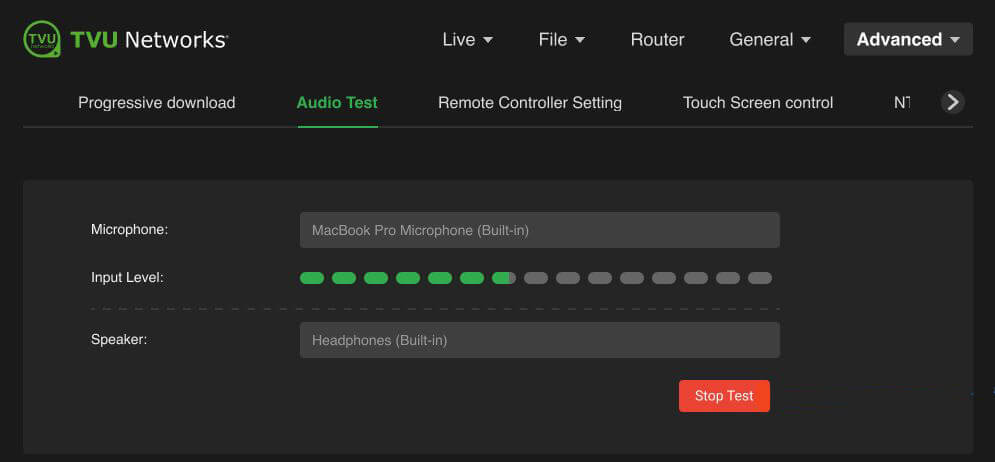
Task: Click the Stop Test button
Action: coord(724,396)
